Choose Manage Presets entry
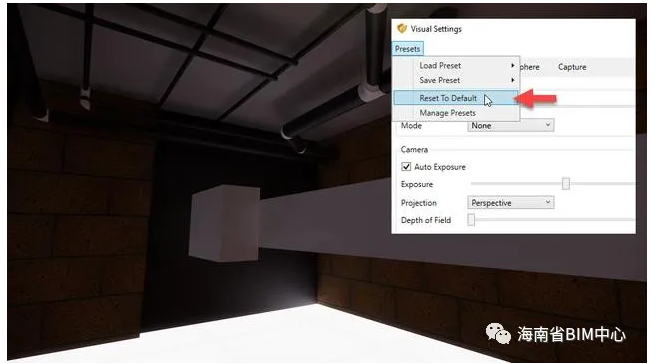This screenshot has height=364, width=659. 456,113
